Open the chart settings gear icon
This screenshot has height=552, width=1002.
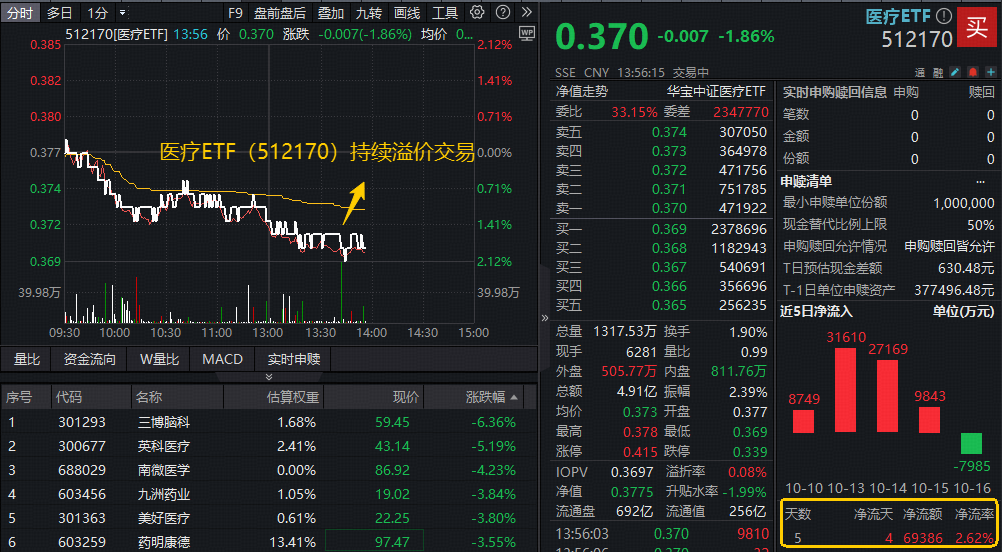pos(476,13)
